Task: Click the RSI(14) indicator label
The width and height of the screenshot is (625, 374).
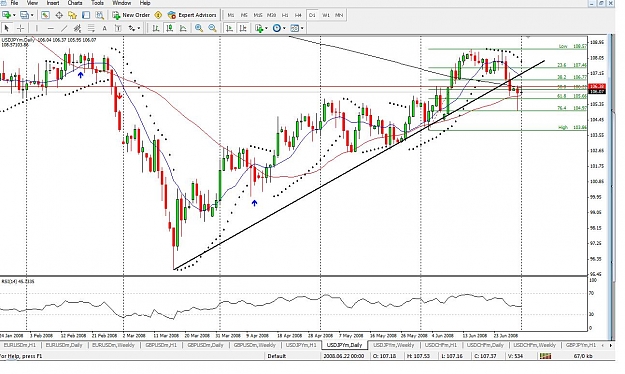Action: click(18, 281)
